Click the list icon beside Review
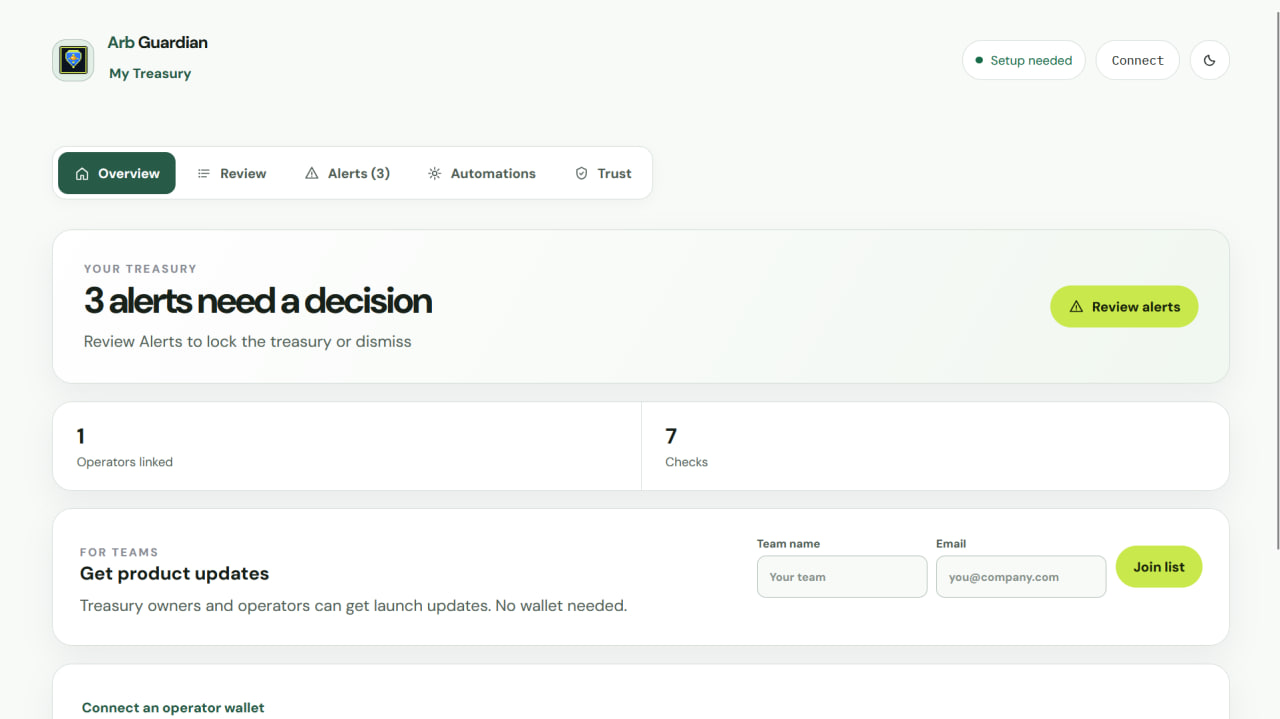 tap(204, 173)
